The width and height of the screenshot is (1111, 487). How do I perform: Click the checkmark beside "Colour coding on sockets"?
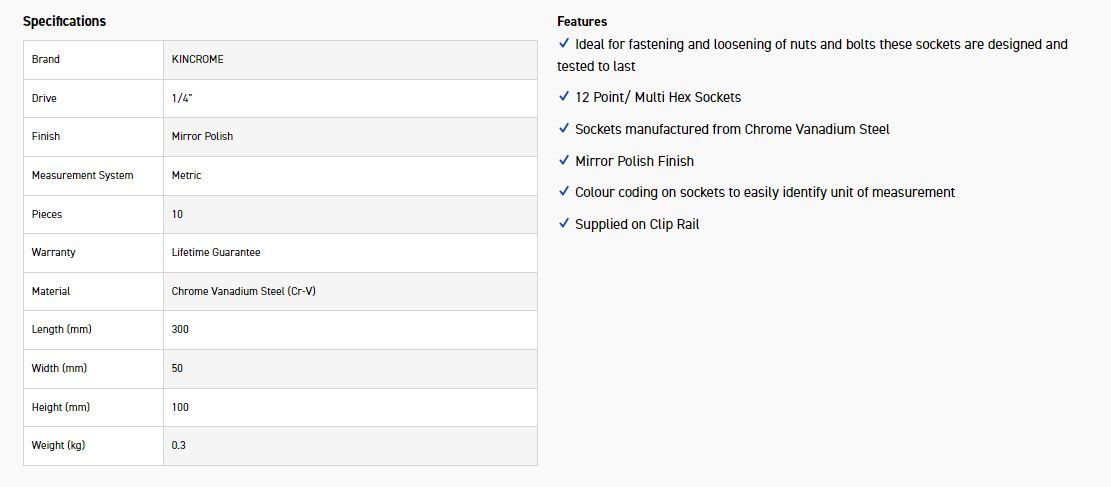(564, 192)
